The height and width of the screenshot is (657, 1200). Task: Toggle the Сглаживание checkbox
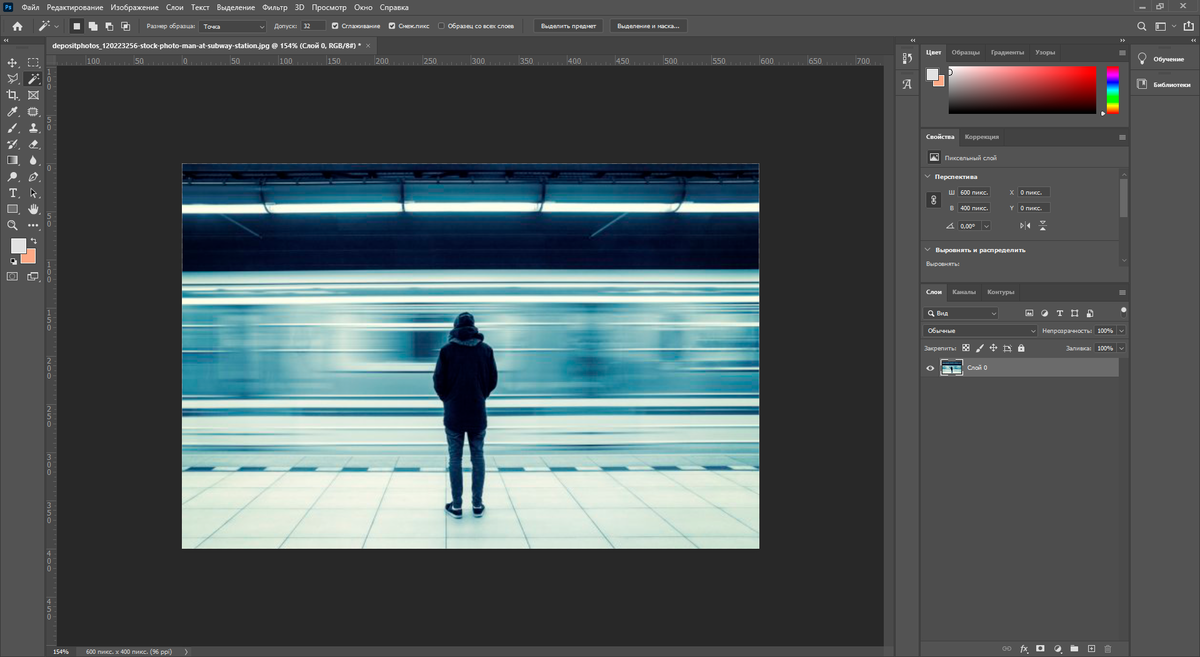(335, 26)
